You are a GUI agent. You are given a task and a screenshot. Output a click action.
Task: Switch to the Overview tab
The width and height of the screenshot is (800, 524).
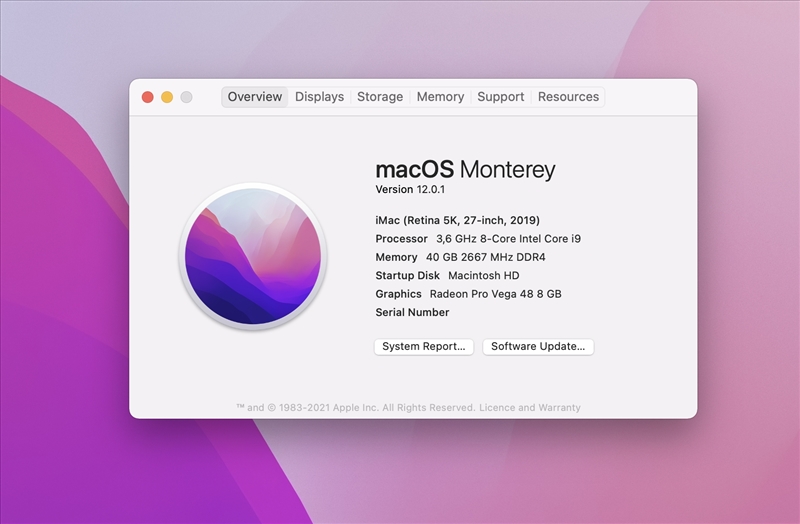coord(255,97)
